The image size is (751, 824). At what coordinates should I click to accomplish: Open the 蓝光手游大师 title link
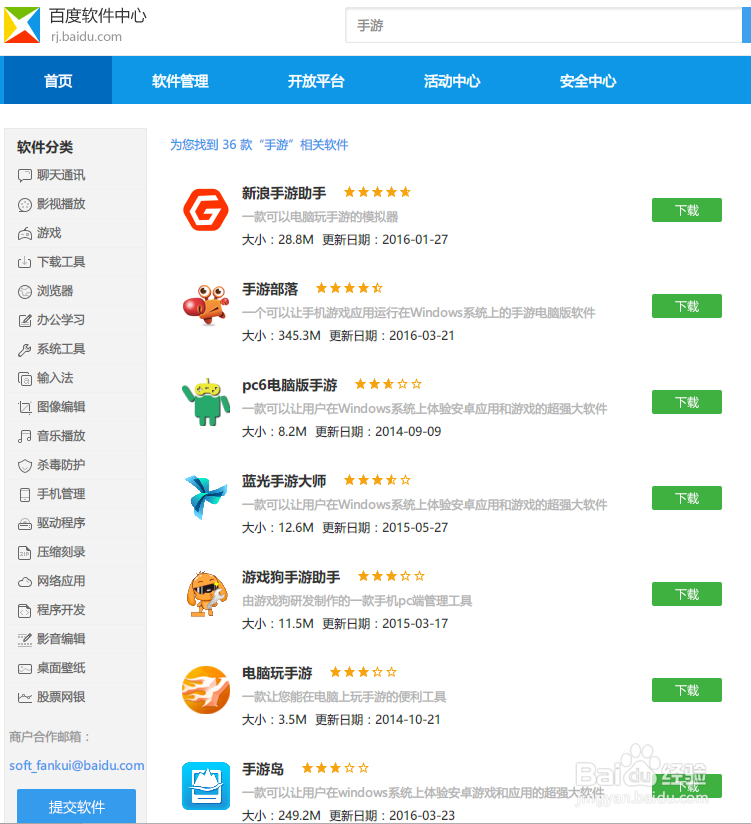tap(284, 481)
